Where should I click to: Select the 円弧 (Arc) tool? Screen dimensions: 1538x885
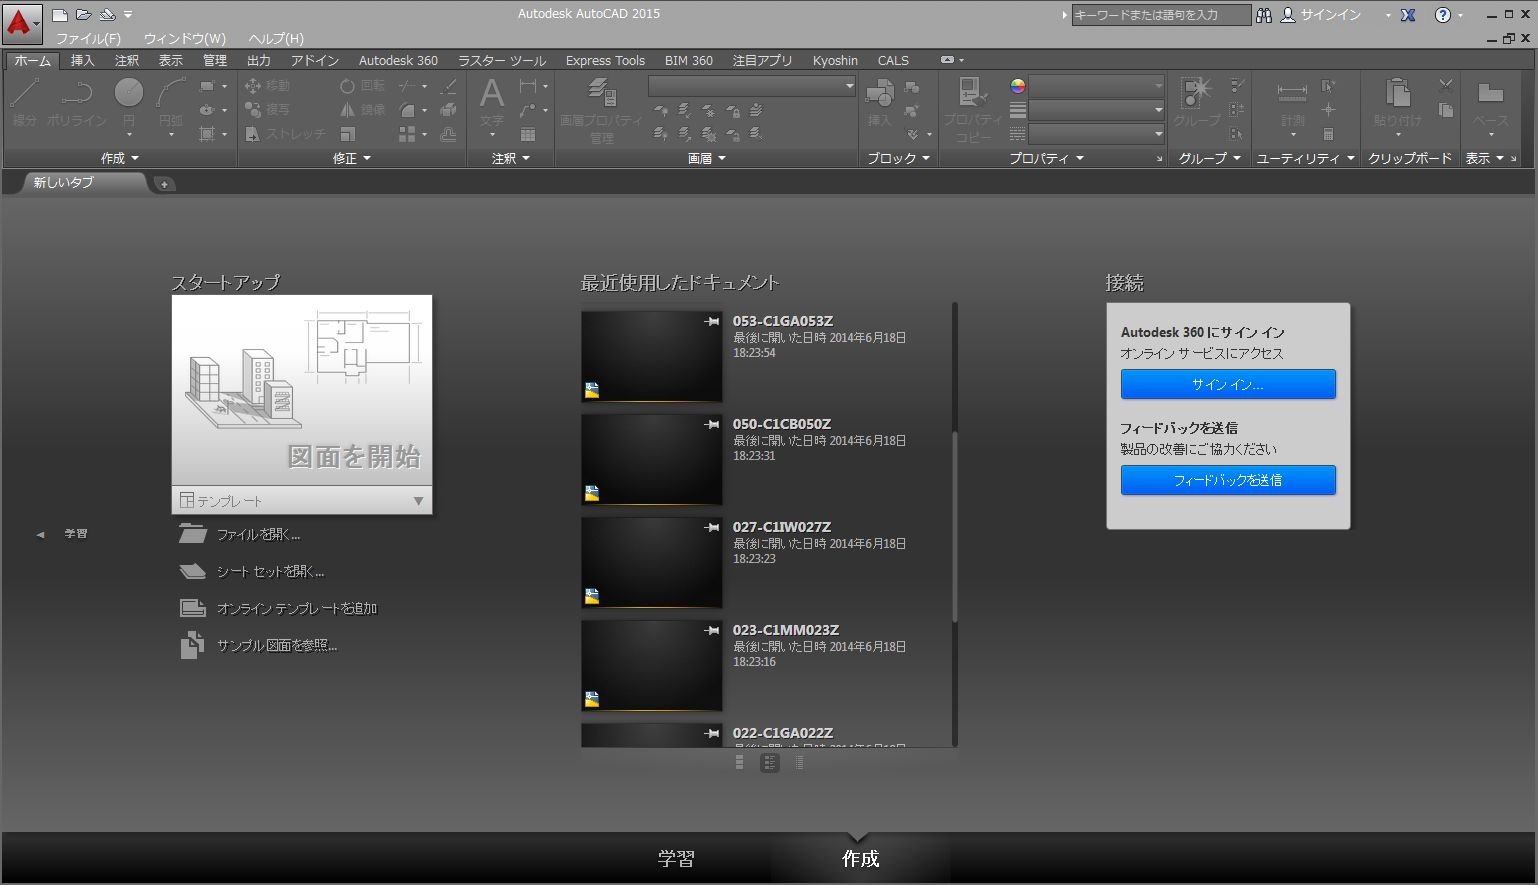pyautogui.click(x=171, y=106)
